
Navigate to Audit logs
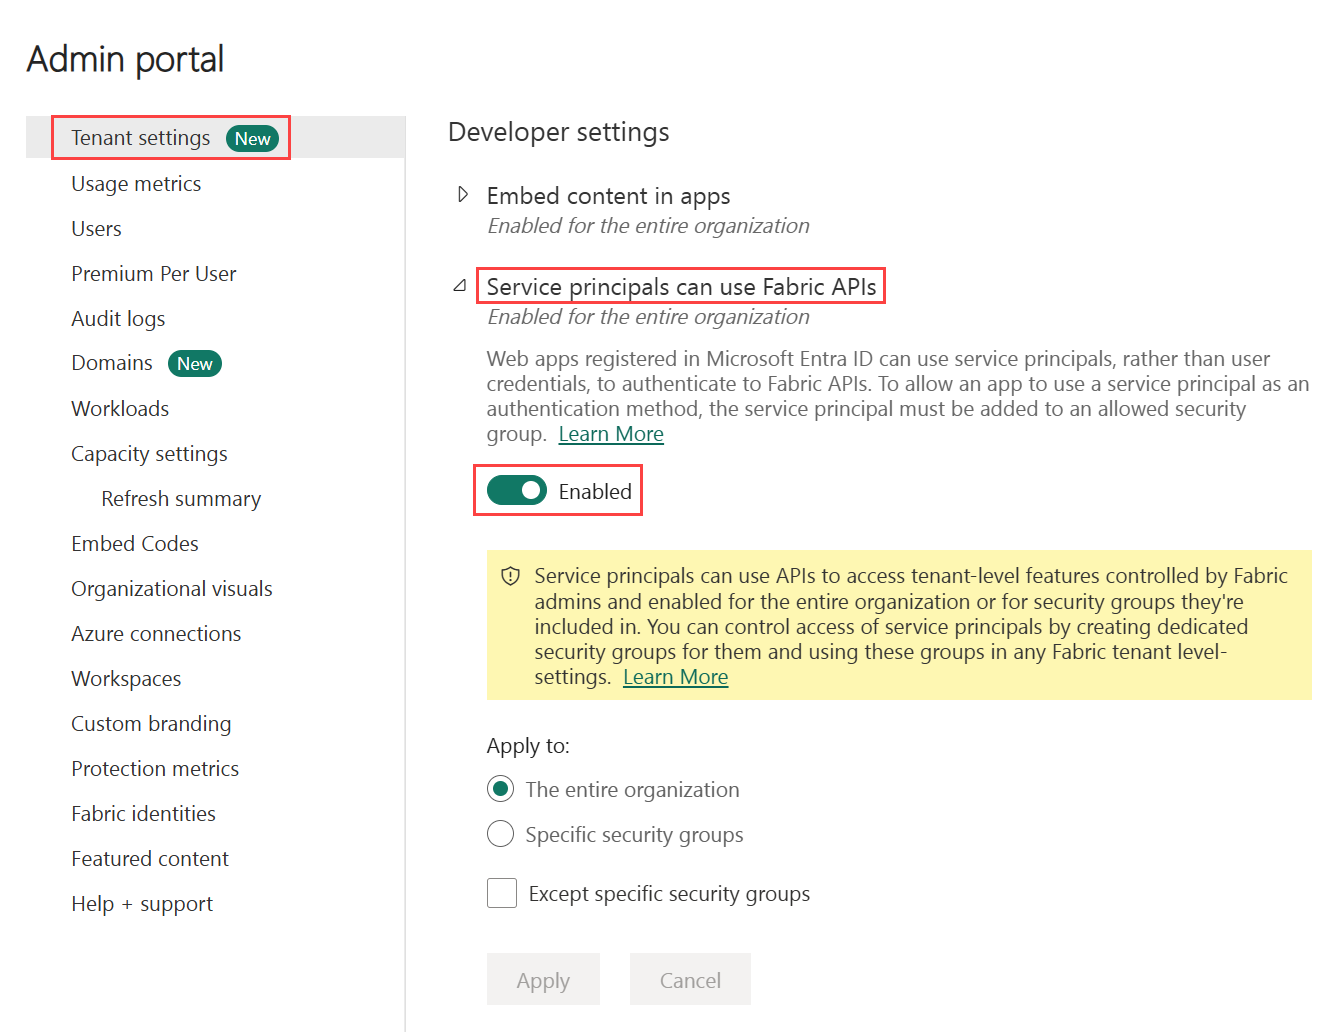click(x=118, y=318)
